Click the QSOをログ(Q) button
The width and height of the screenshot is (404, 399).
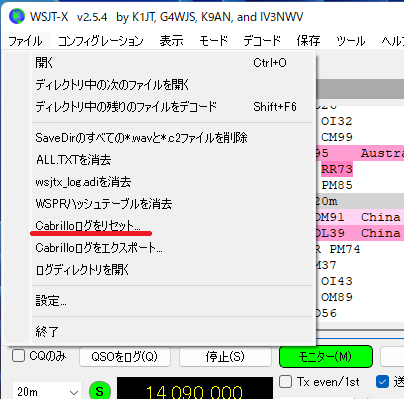coord(125,357)
